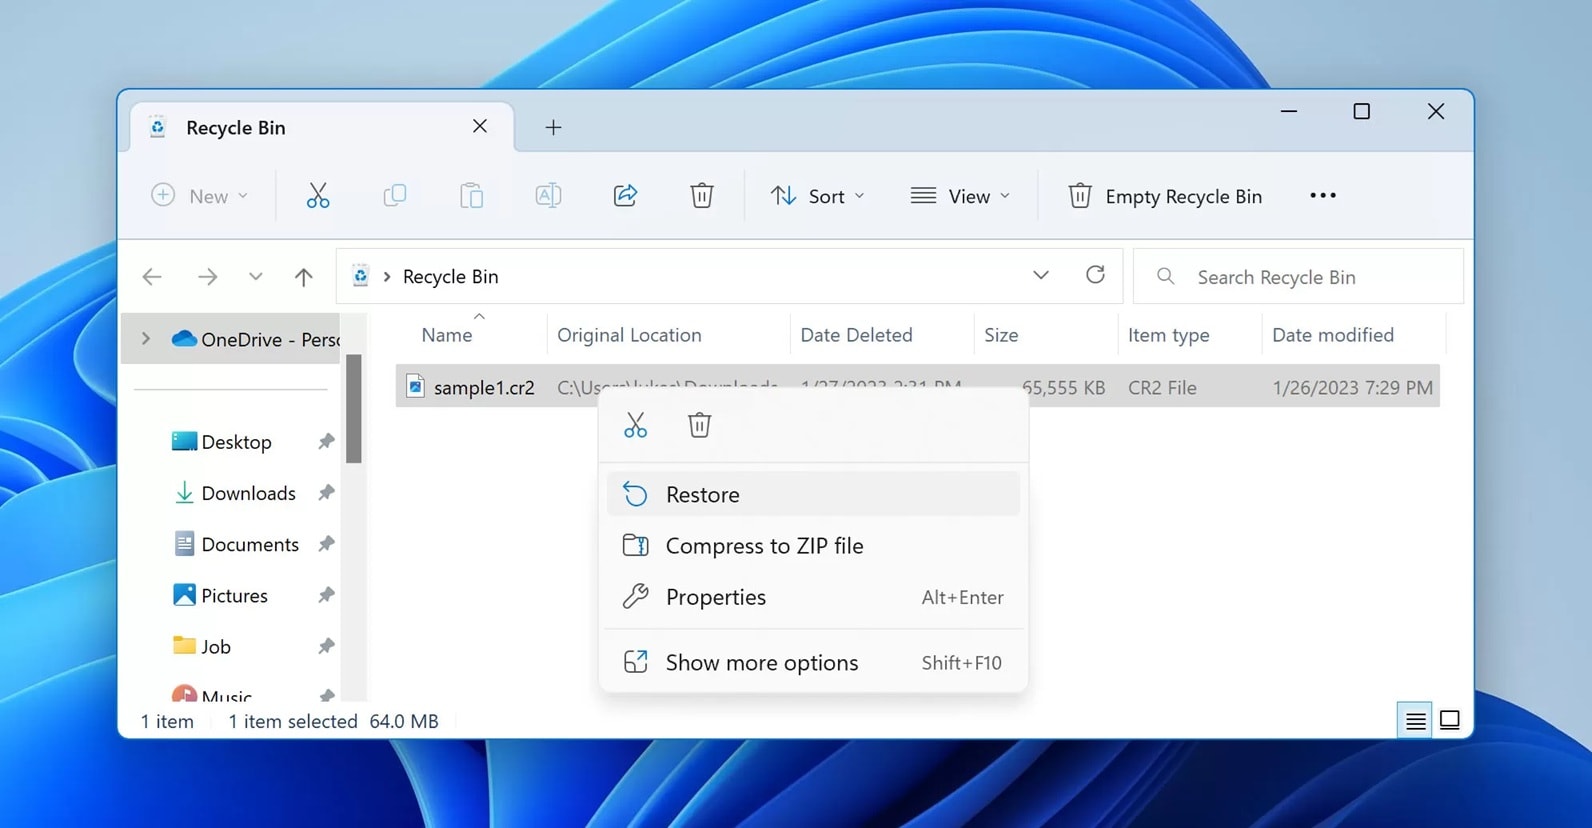
Task: Click the Paste icon in the toolbar
Action: (x=471, y=196)
